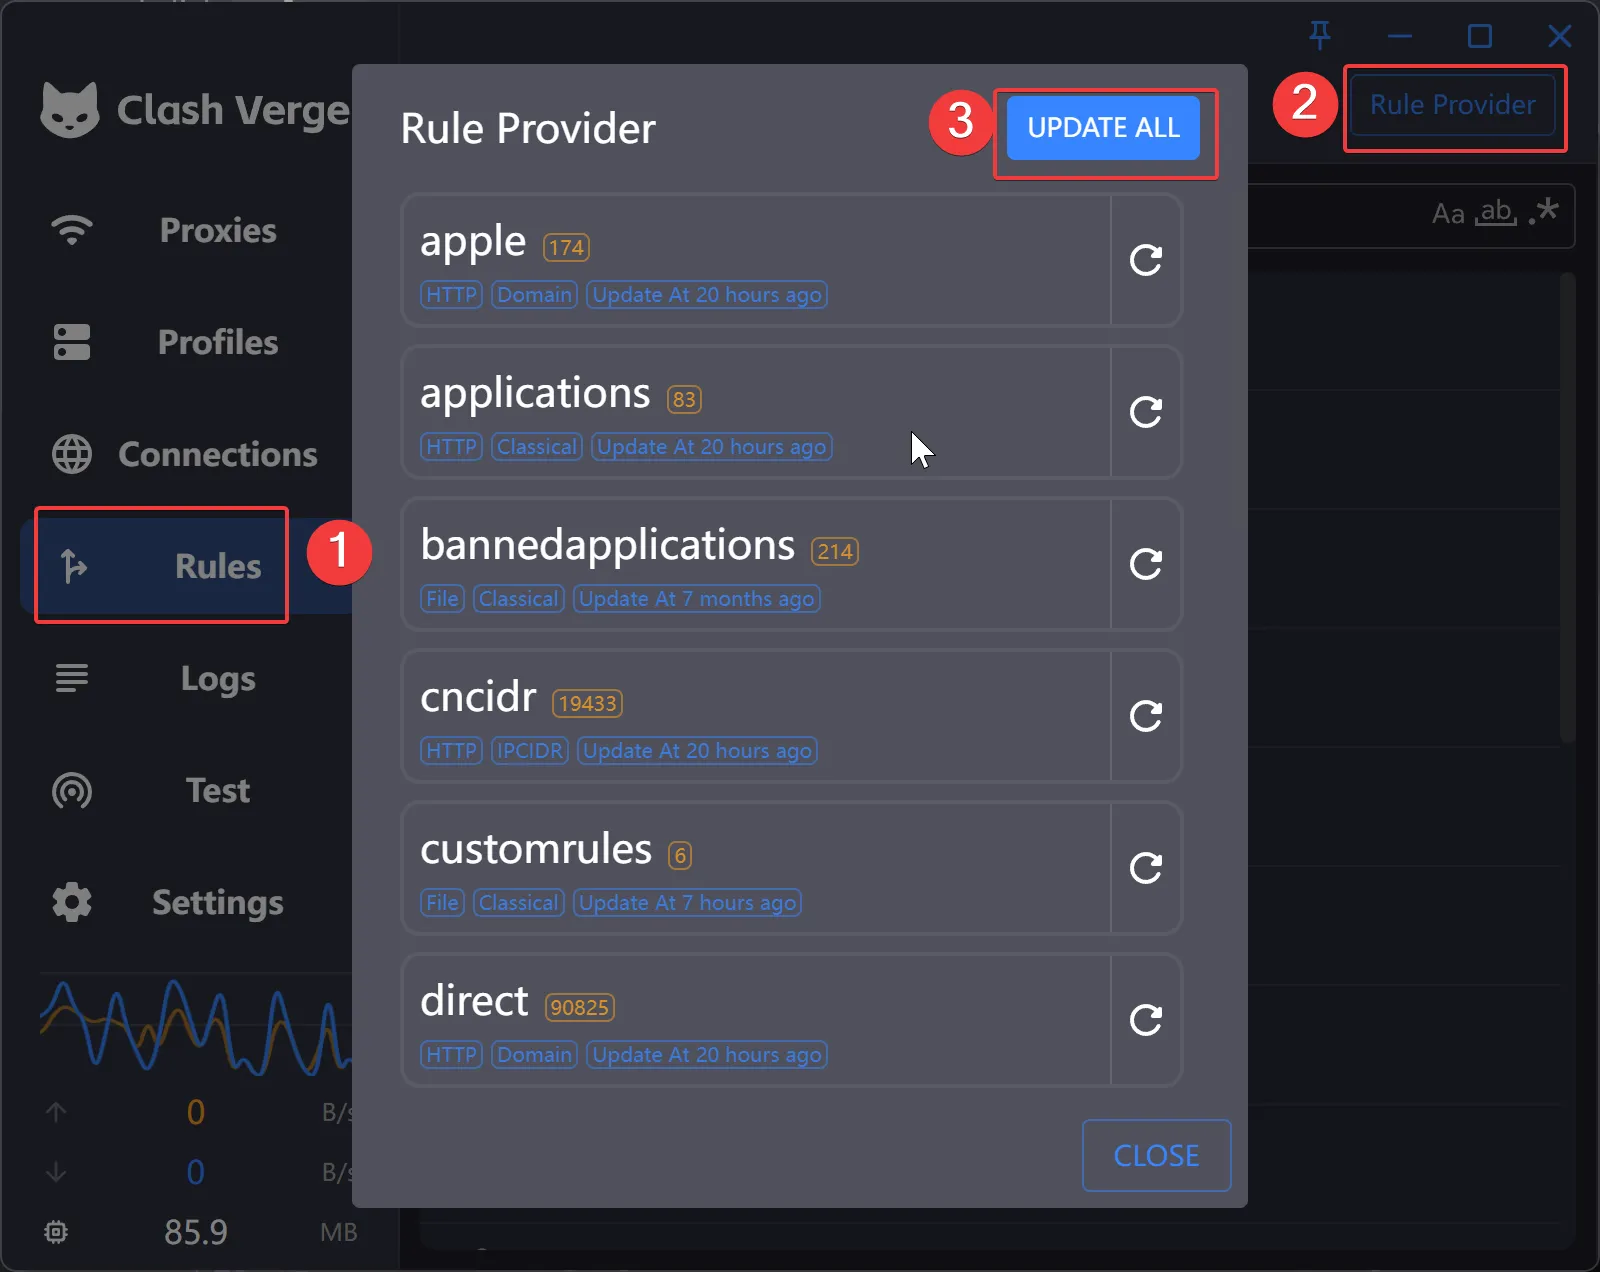Click the UPDATE ALL button
1600x1272 pixels.
[1104, 128]
